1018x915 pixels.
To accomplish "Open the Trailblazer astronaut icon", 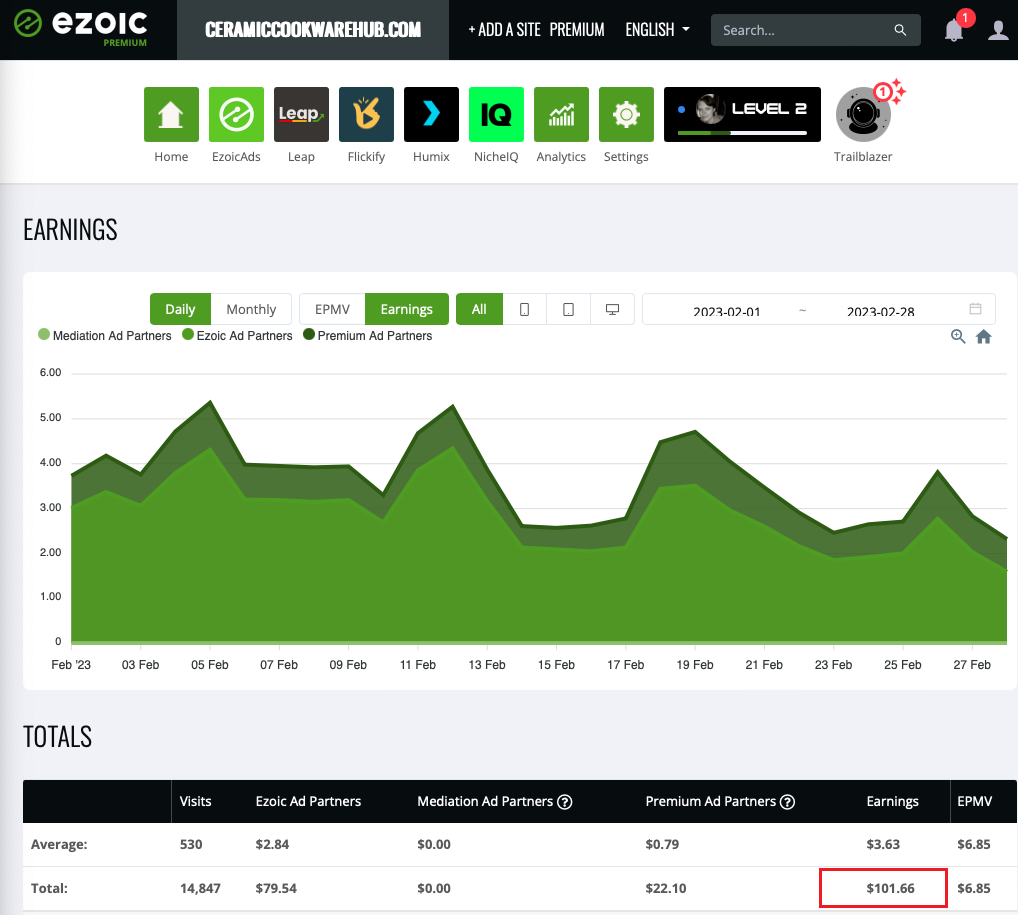I will pyautogui.click(x=863, y=114).
